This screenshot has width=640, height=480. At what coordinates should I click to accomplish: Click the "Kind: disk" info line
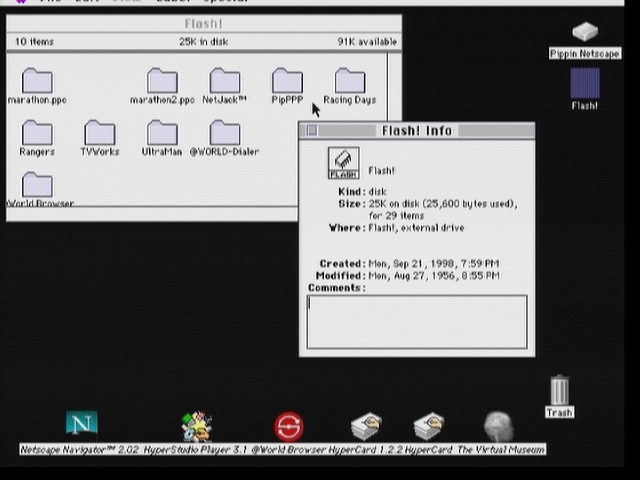coord(362,191)
